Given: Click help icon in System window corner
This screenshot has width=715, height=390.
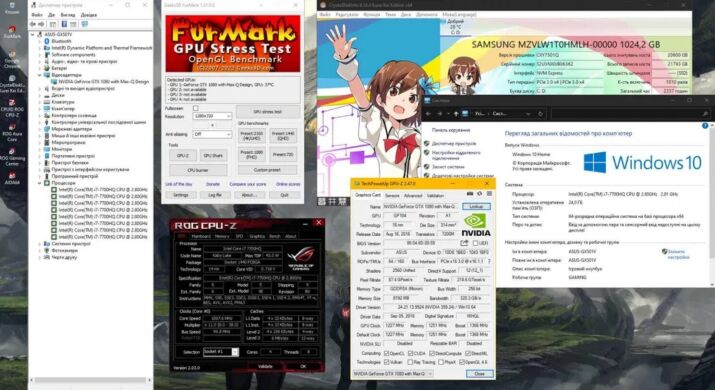Looking at the screenshot, I should click(x=705, y=125).
